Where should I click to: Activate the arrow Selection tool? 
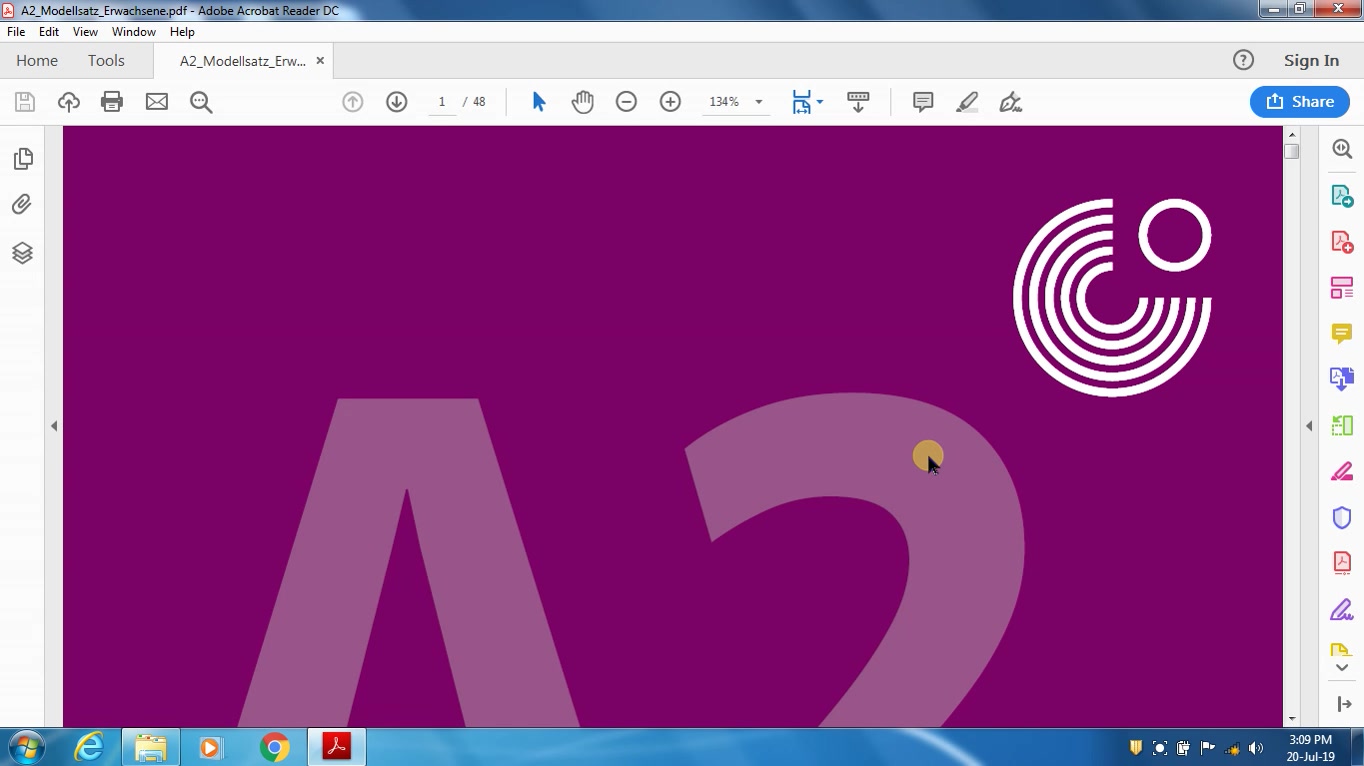pos(538,102)
